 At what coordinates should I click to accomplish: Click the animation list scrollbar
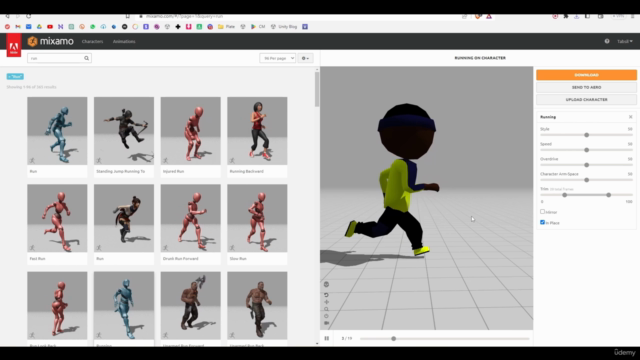click(x=317, y=90)
